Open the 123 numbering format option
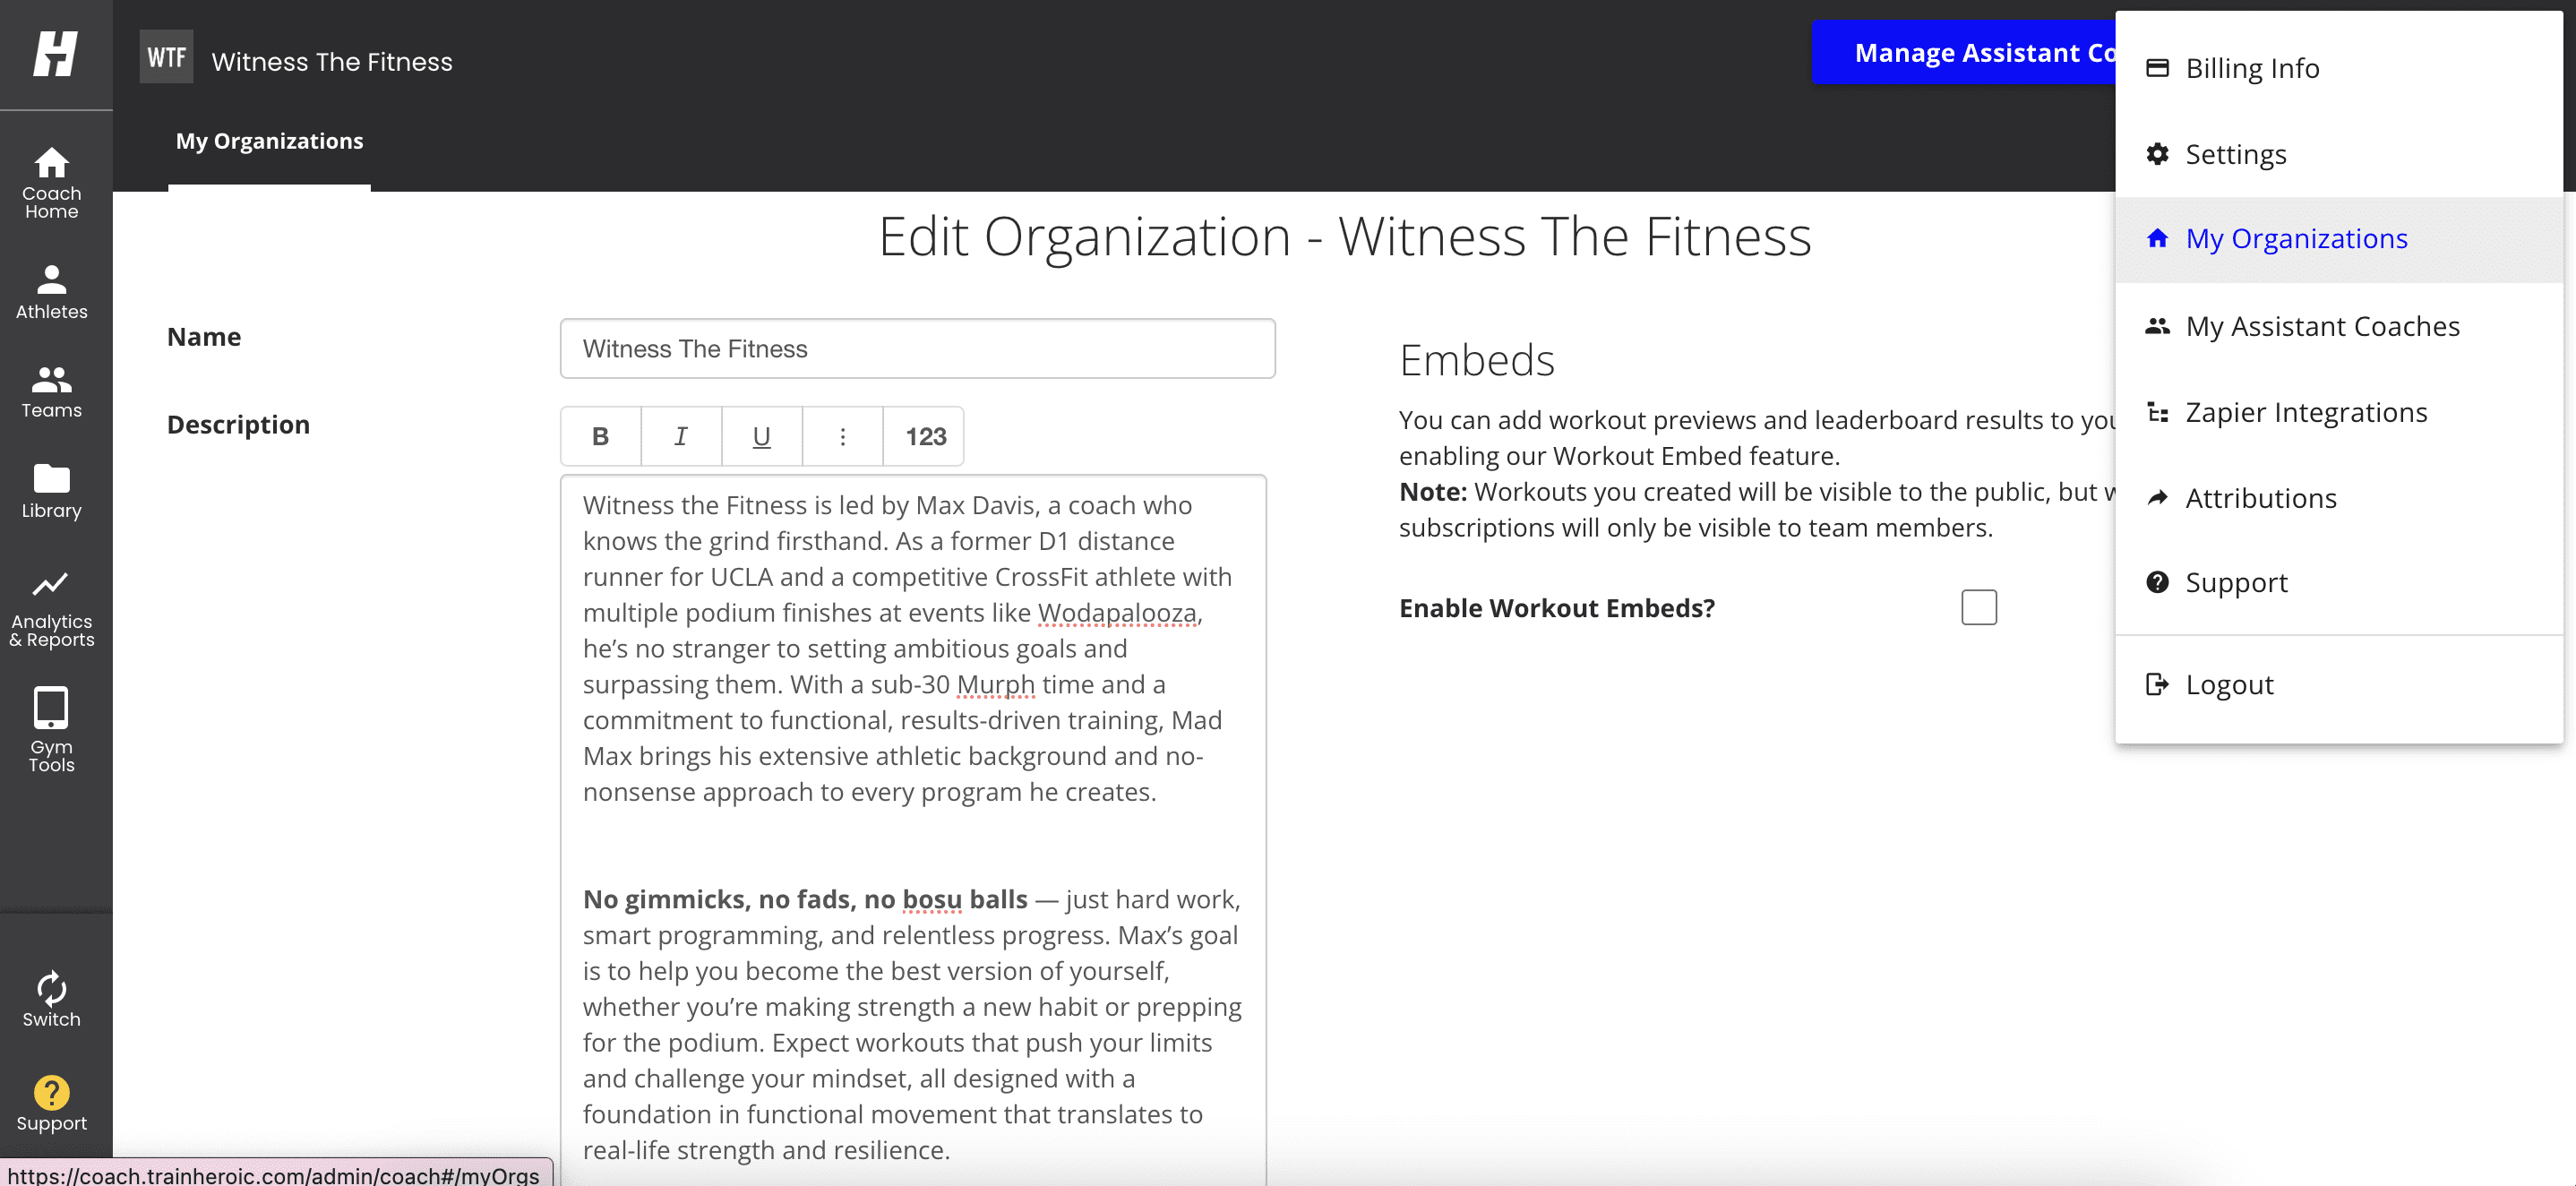2576x1186 pixels. (924, 436)
